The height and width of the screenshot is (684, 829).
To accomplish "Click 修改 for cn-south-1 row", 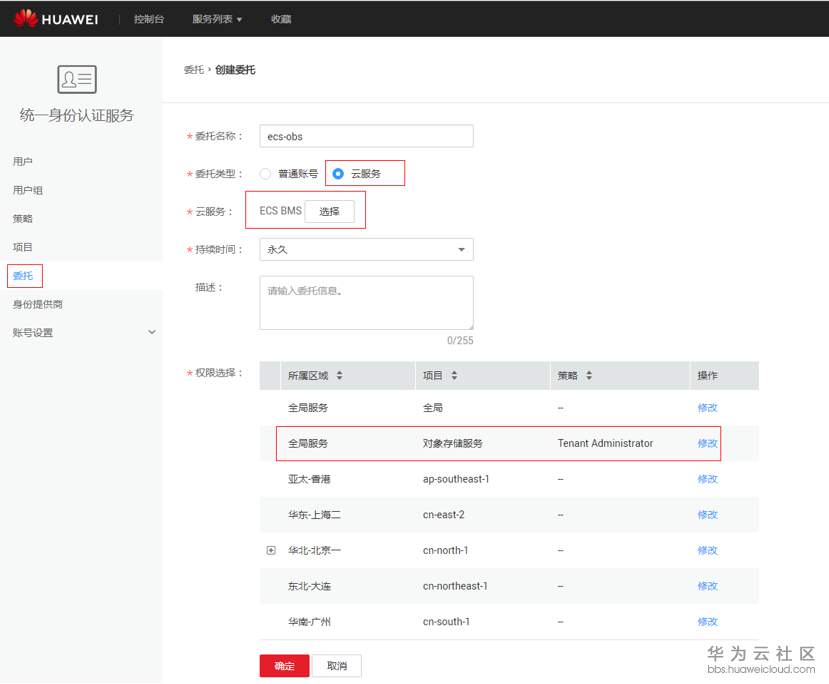I will 707,622.
